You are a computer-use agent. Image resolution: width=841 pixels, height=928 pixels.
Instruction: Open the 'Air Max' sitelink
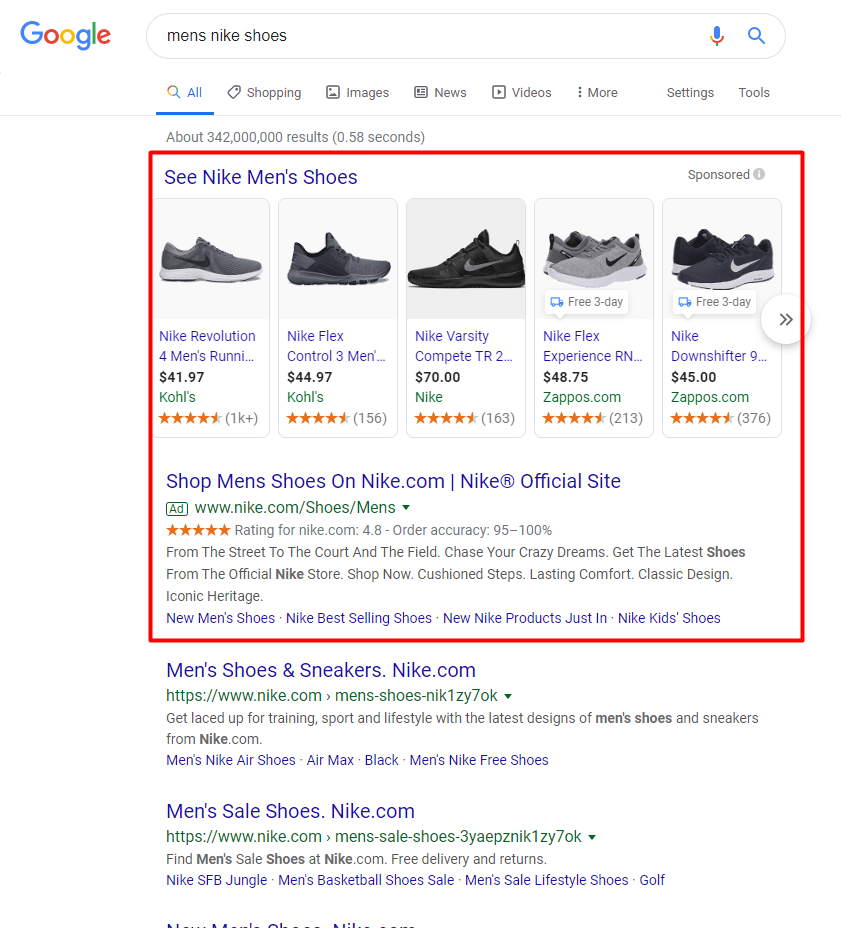click(x=330, y=760)
